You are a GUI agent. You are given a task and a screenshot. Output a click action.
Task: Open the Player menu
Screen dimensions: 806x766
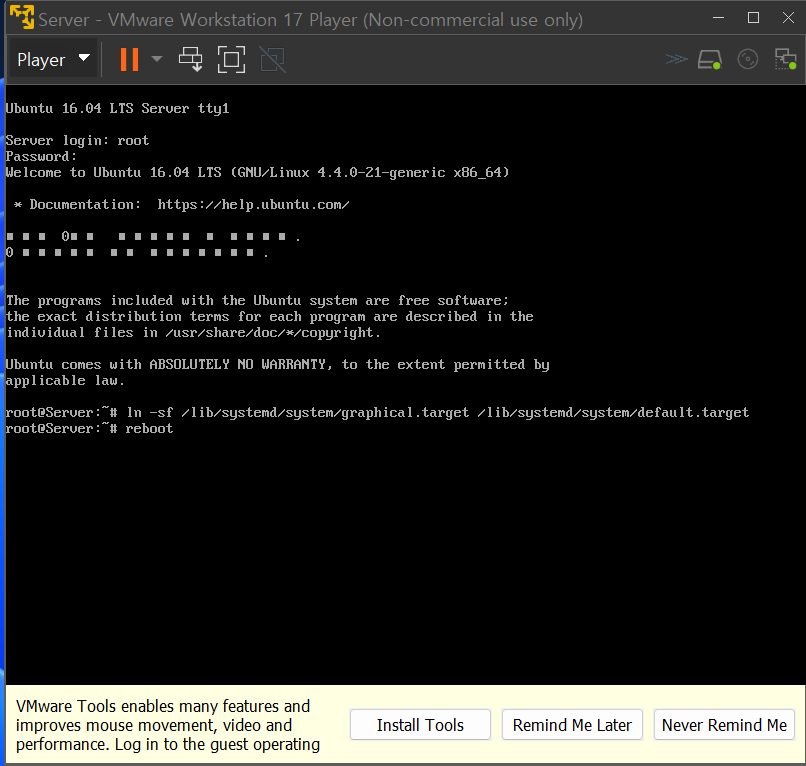(53, 60)
